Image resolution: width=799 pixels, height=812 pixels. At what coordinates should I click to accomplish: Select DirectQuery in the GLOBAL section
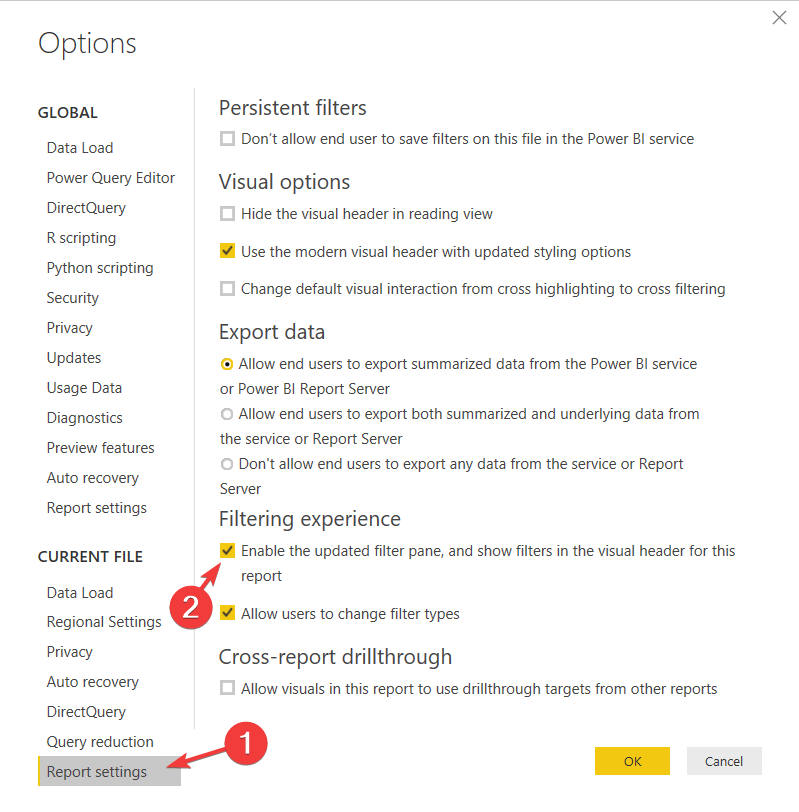84,207
